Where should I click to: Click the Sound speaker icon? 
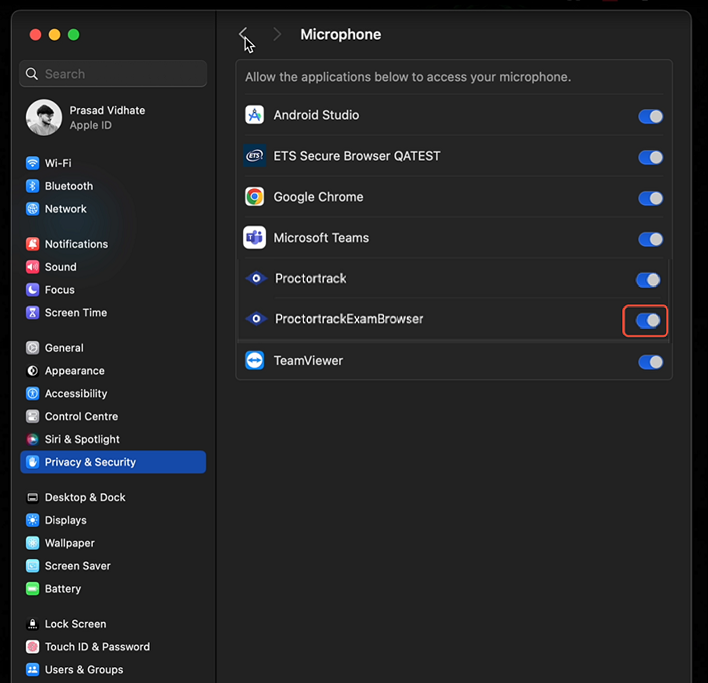tap(33, 267)
